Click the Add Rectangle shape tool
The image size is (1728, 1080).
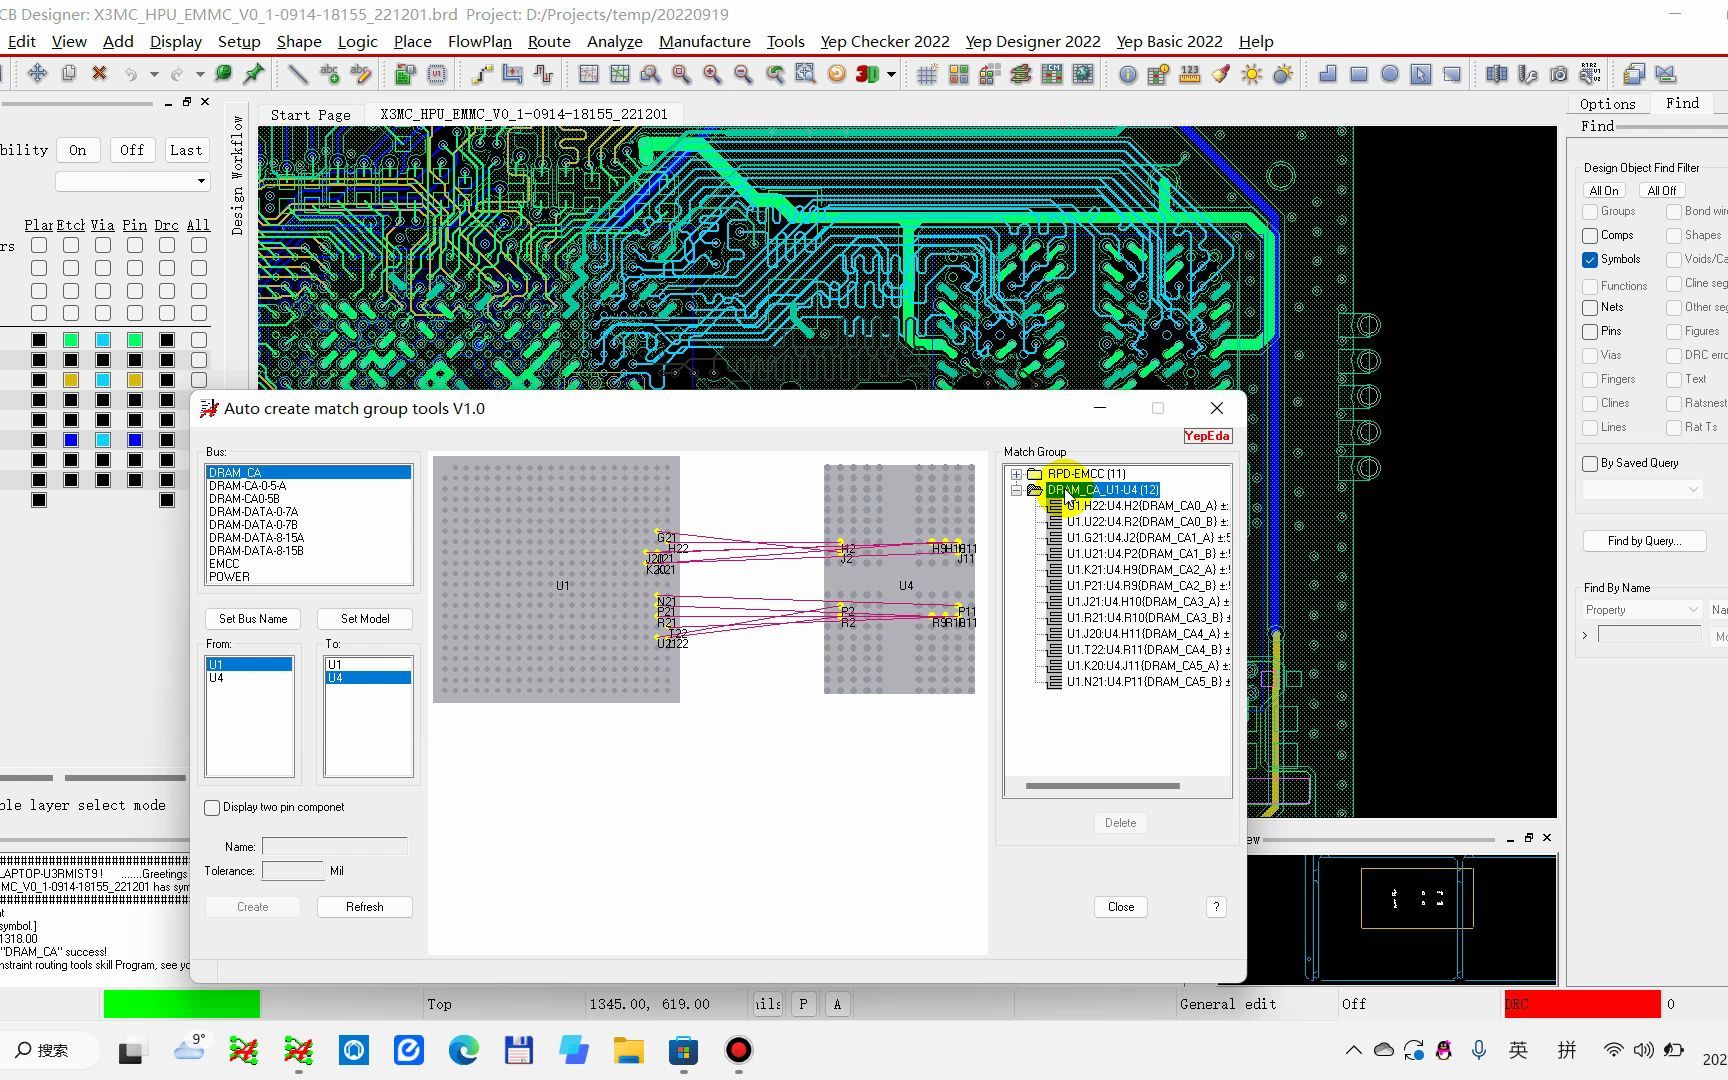(1359, 74)
